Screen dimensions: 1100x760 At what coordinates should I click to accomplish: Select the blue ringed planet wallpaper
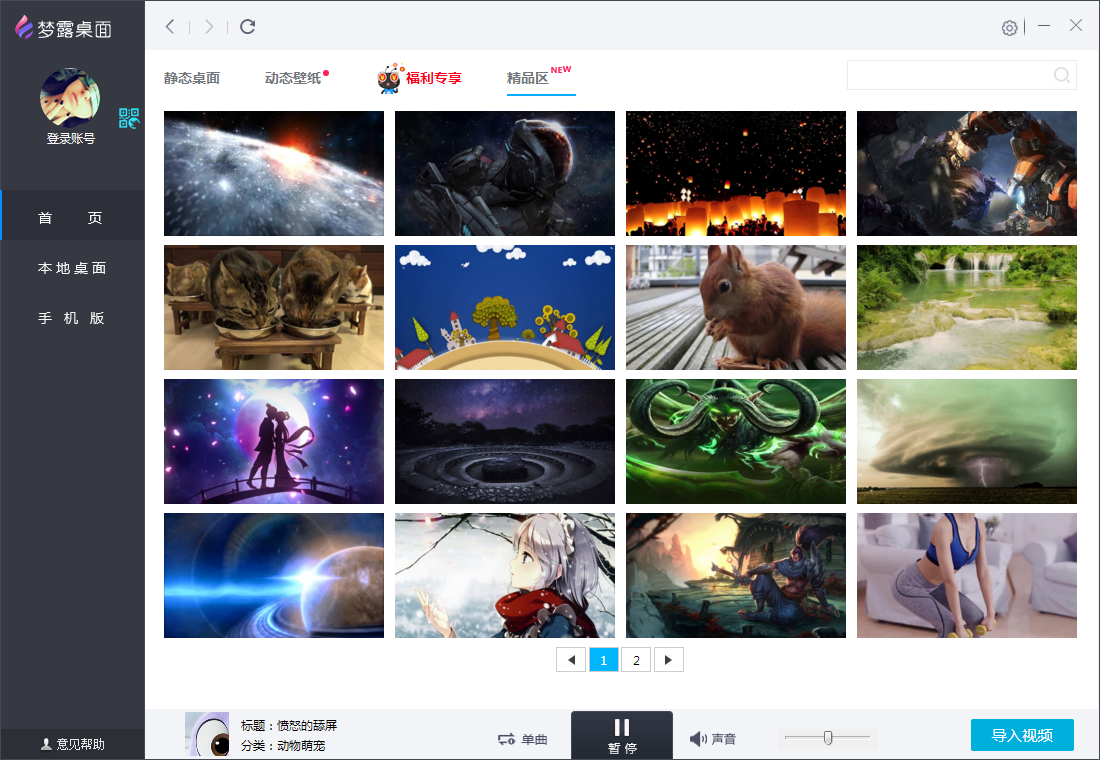tap(274, 575)
